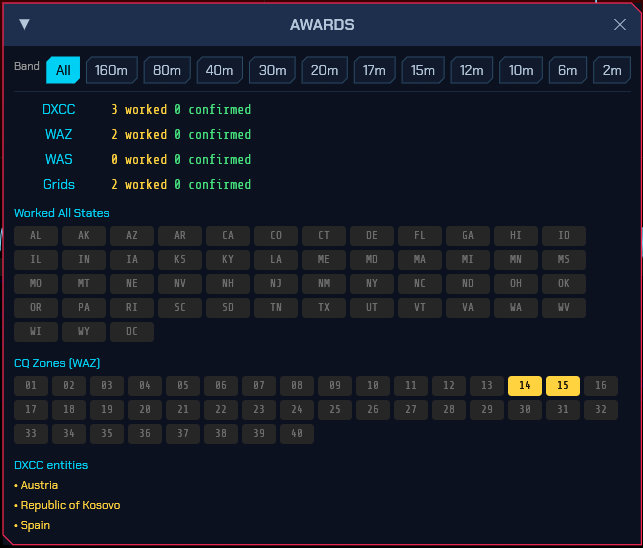This screenshot has height=548, width=643.
Task: Select the 6m band filter
Action: tap(568, 70)
